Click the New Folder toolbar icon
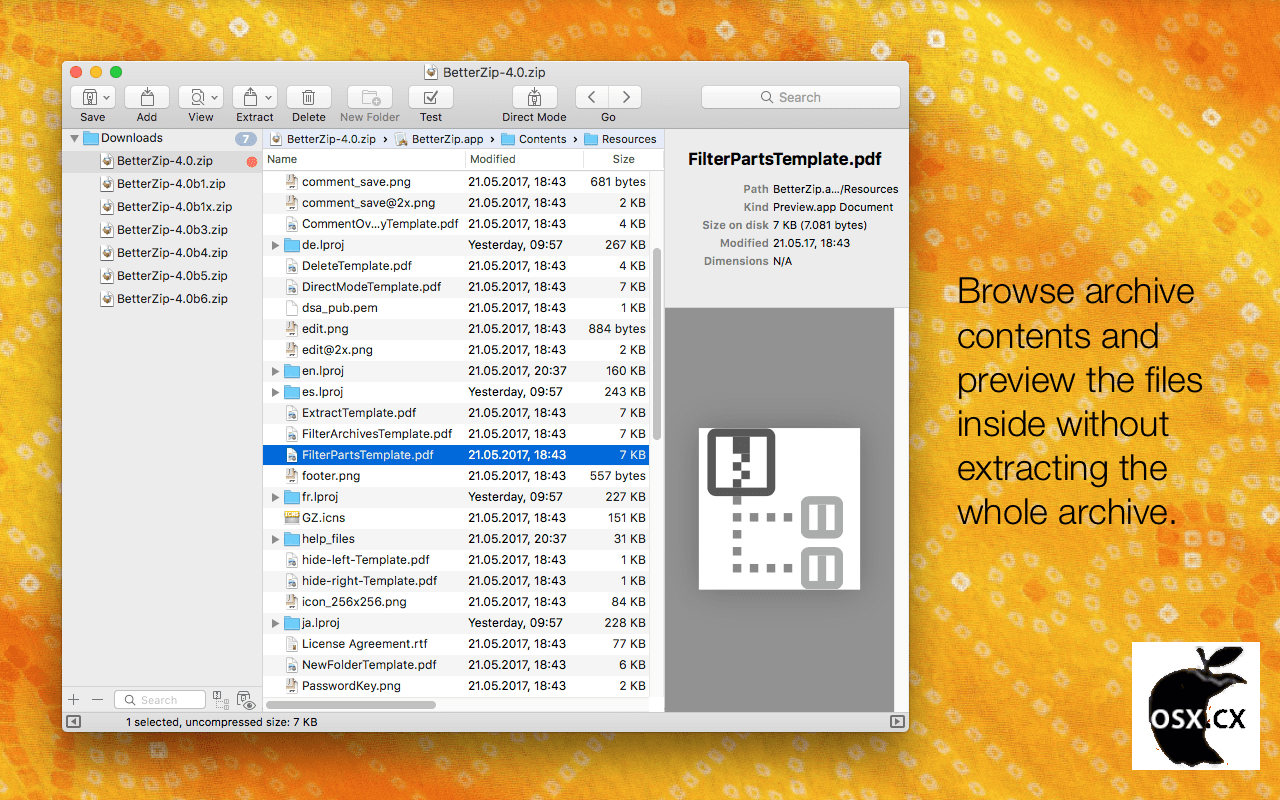Image resolution: width=1280 pixels, height=800 pixels. click(370, 97)
